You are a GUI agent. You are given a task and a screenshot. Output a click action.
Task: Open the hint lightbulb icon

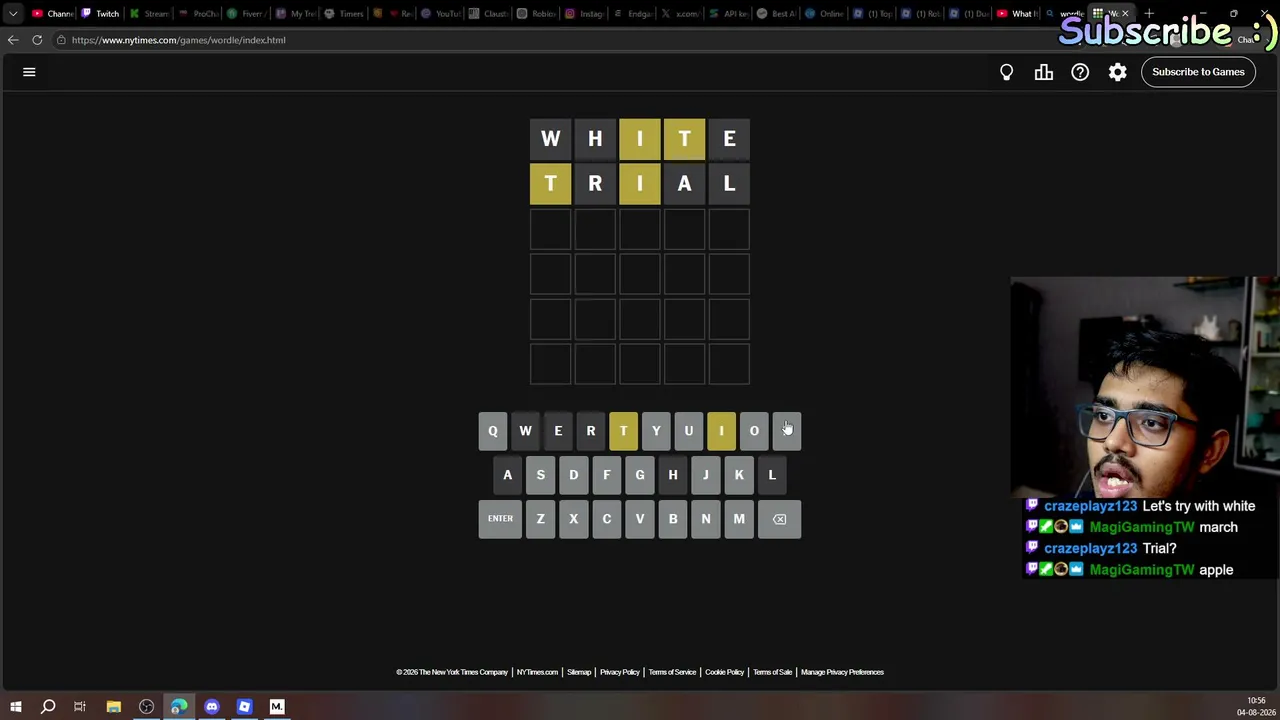coord(1007,72)
